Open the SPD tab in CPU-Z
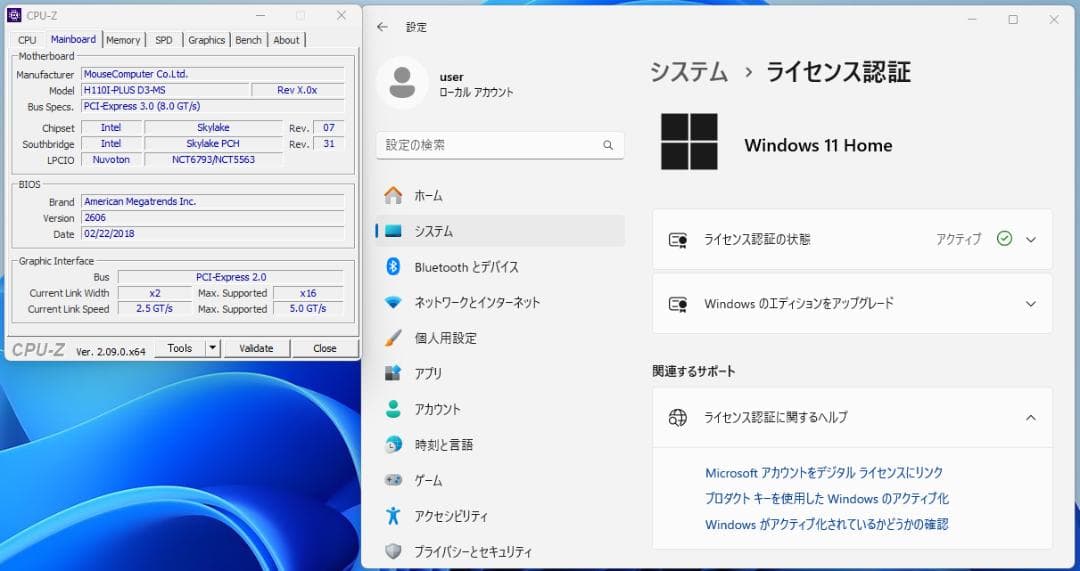The height and width of the screenshot is (571, 1080). tap(164, 40)
